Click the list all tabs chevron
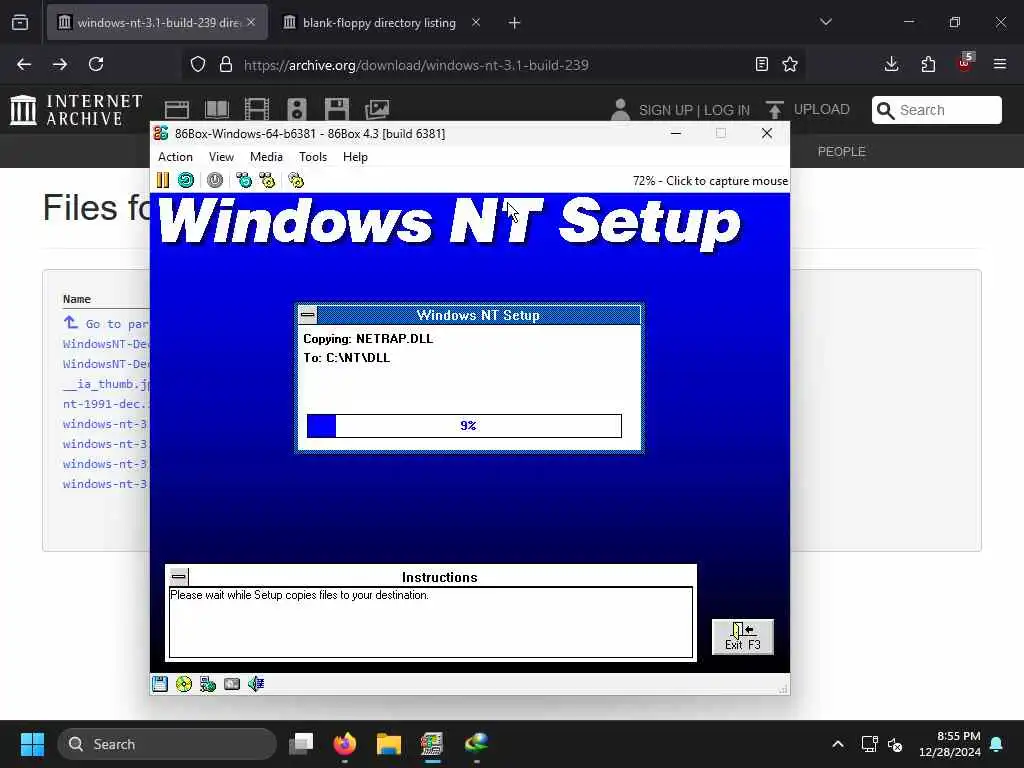Screen dimensions: 1024x768 pos(826,22)
